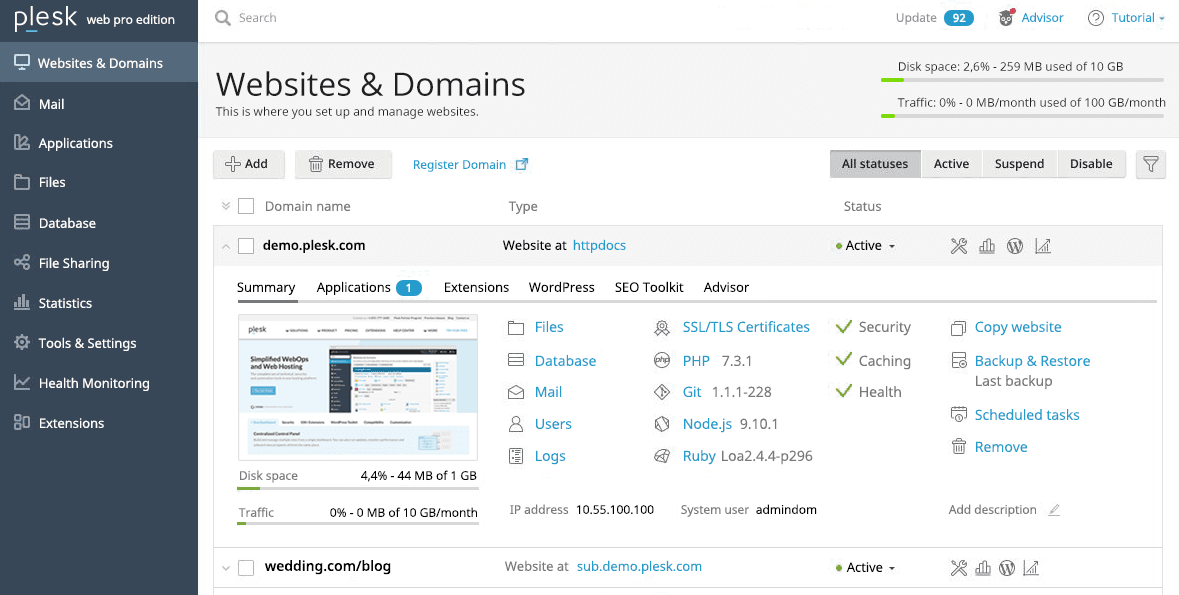Check the wedding.com/blog checkbox
Image resolution: width=1179 pixels, height=595 pixels.
point(246,568)
